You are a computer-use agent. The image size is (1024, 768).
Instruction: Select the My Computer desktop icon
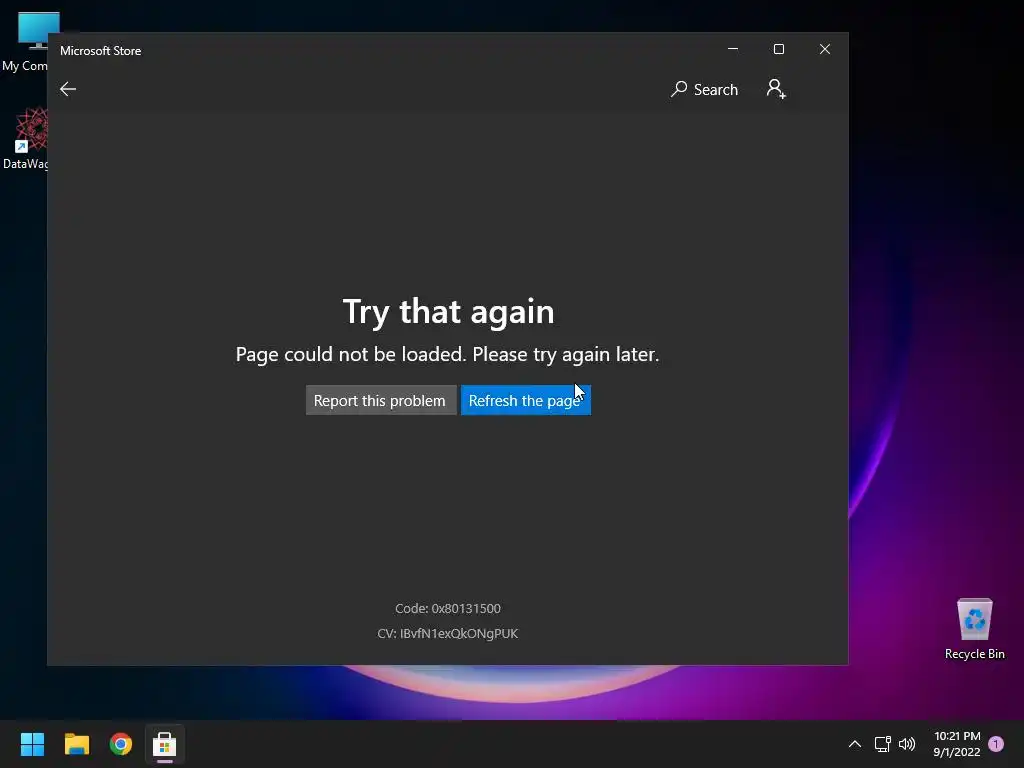pyautogui.click(x=25, y=42)
